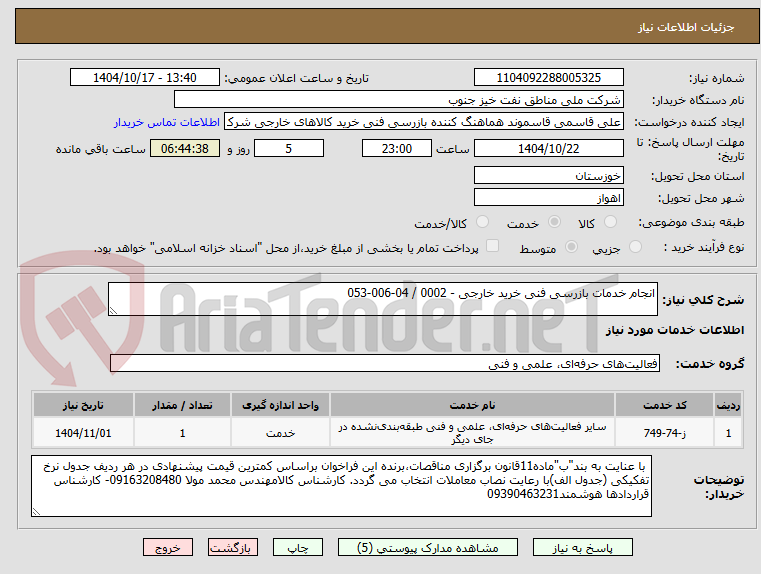This screenshot has height=574, width=761.
Task: Select the 'کالا' radio button
Action: [x=610, y=222]
